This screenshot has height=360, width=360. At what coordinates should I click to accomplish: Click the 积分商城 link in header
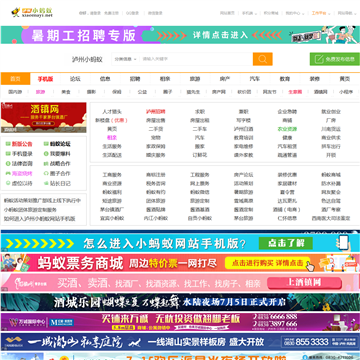pyautogui.click(x=271, y=13)
